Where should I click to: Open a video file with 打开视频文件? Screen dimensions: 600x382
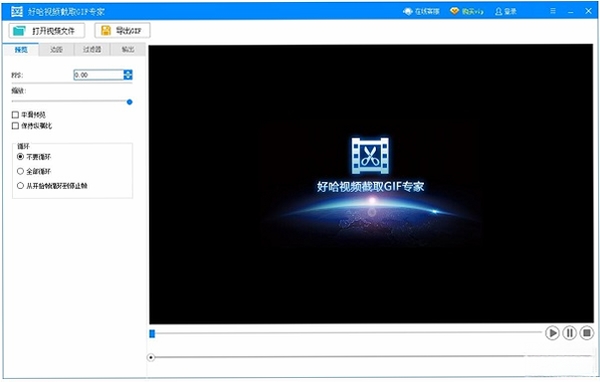click(47, 31)
